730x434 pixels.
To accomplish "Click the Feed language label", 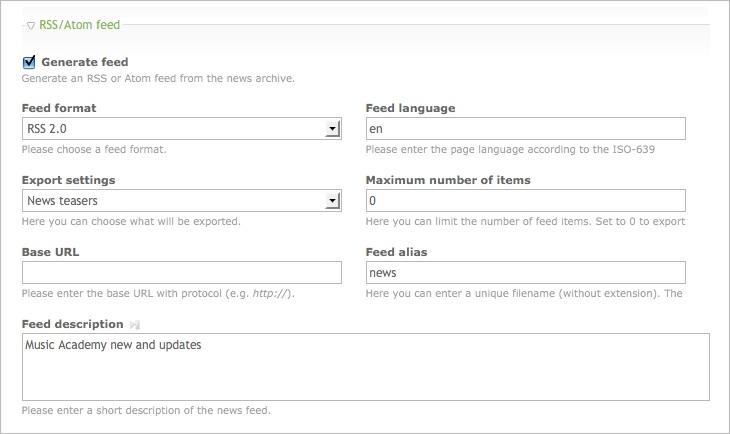I will coord(411,108).
